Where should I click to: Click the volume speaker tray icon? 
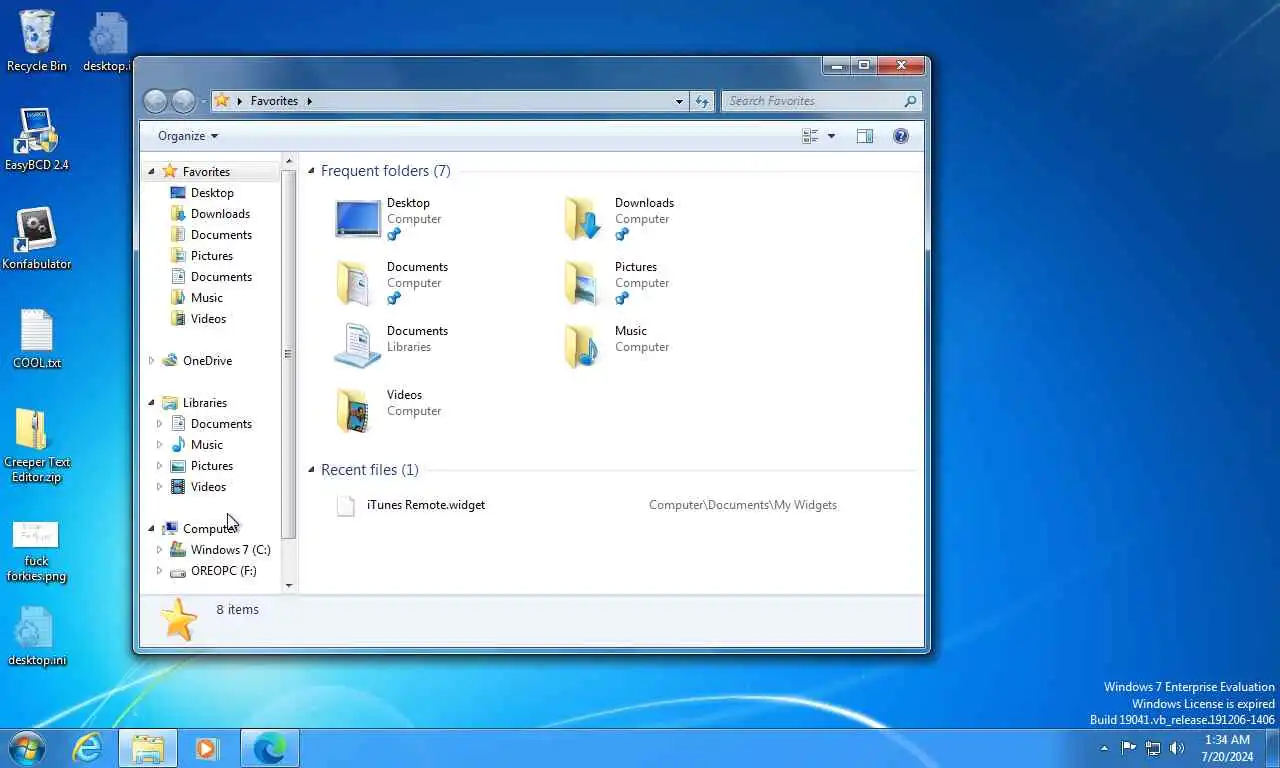(1177, 748)
